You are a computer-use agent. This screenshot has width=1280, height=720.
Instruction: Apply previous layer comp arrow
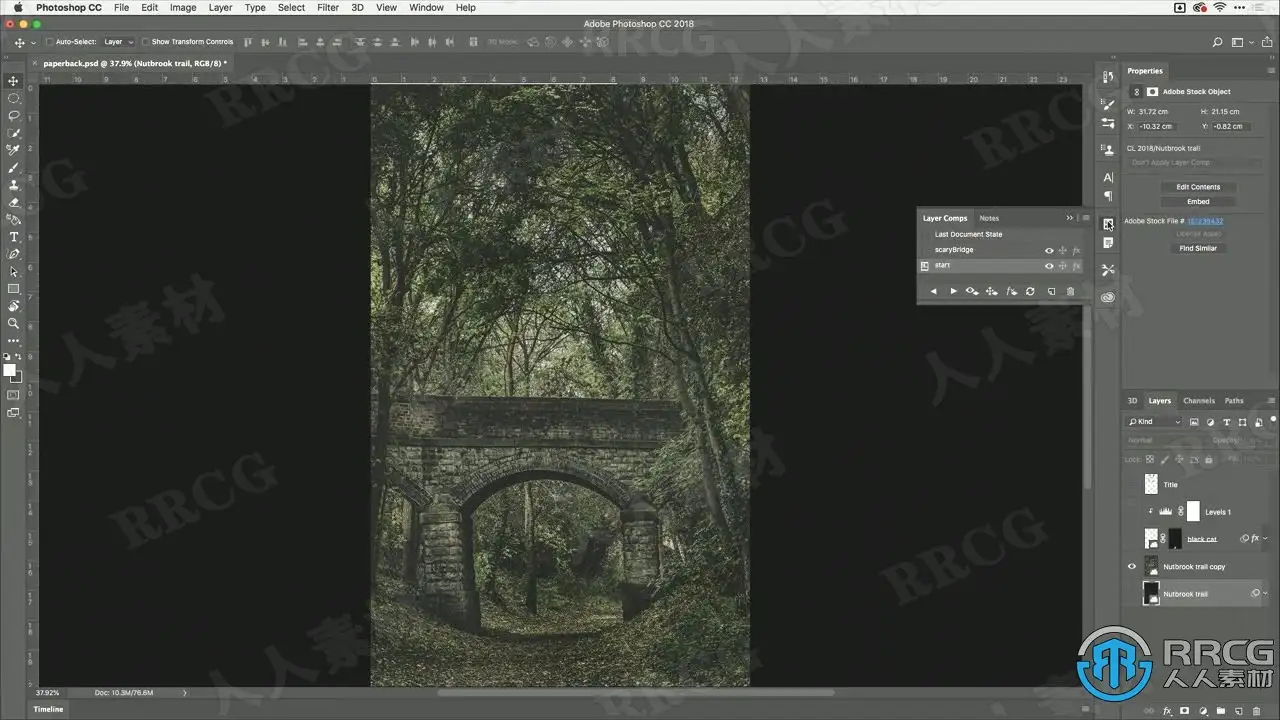(933, 291)
